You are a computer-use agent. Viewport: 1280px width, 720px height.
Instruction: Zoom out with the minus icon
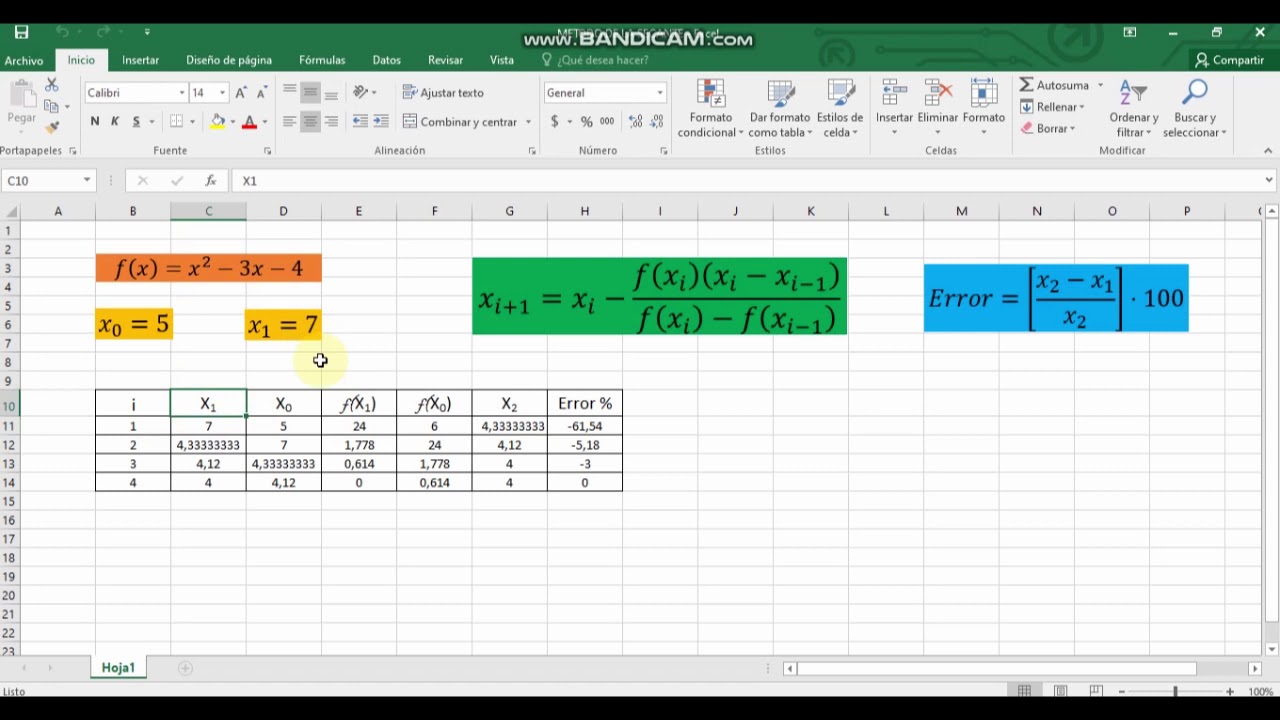pyautogui.click(x=1122, y=691)
